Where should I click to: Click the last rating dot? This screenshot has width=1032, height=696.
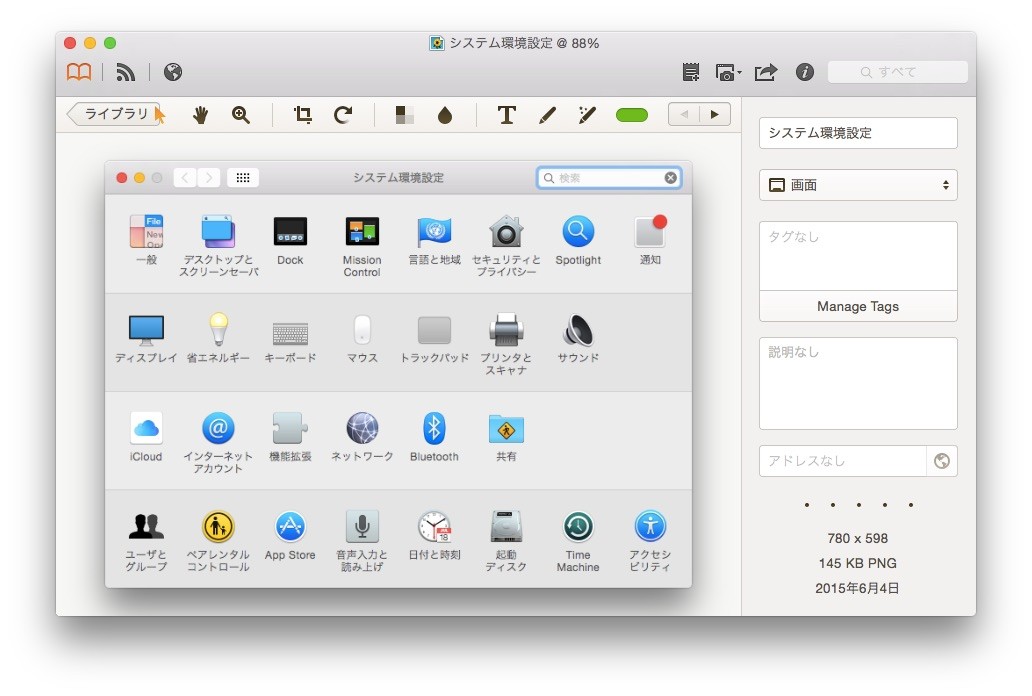tap(911, 505)
